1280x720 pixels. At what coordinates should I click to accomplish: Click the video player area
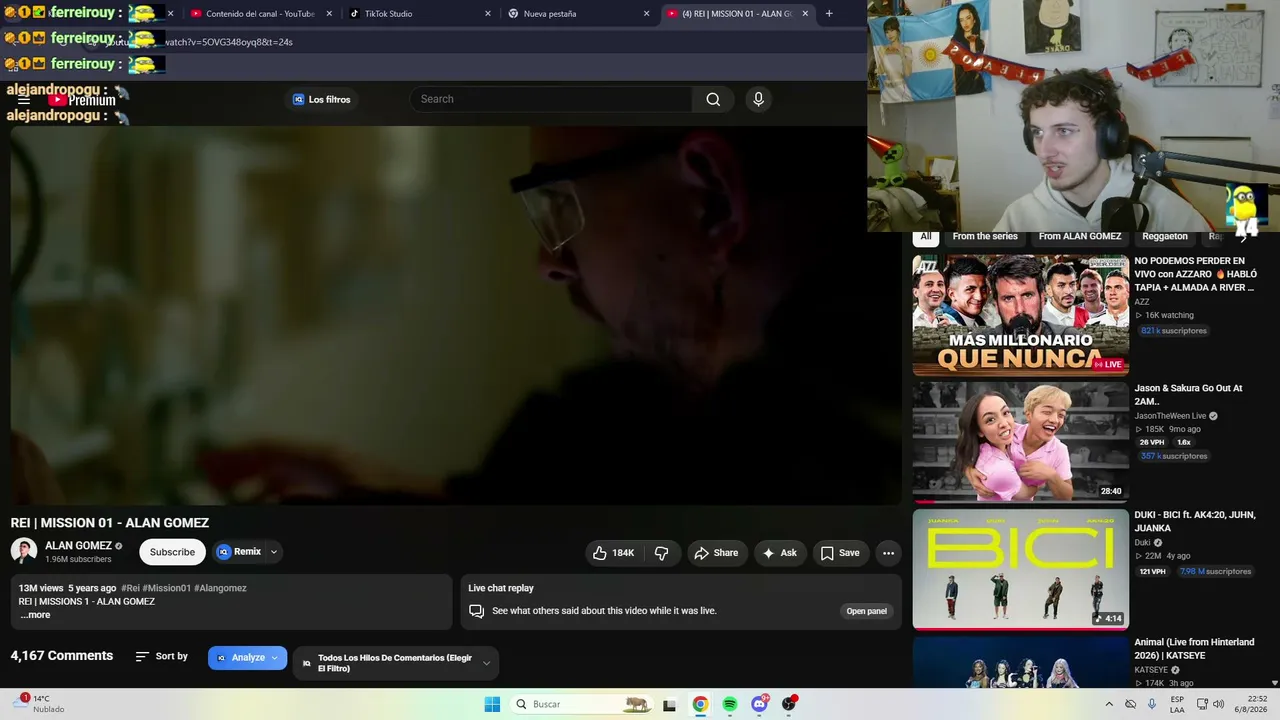pyautogui.click(x=456, y=315)
